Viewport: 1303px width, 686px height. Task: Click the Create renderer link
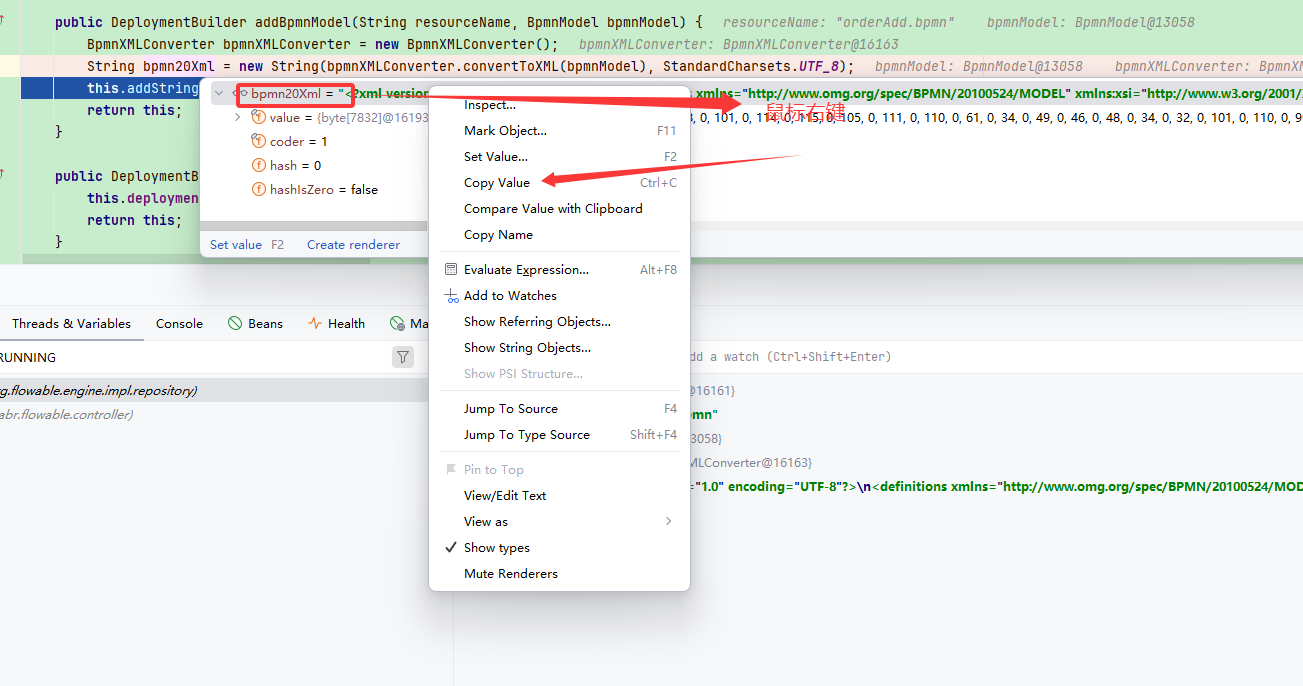353,244
